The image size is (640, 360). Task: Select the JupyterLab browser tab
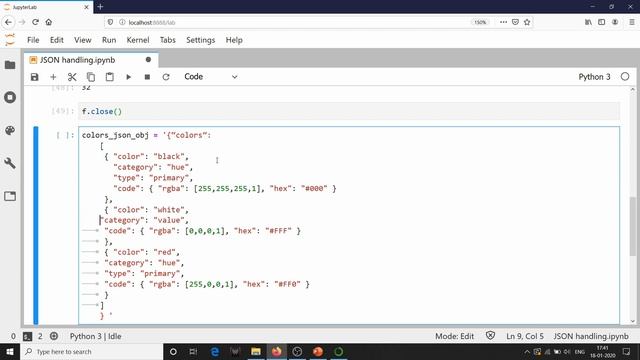pos(46,7)
